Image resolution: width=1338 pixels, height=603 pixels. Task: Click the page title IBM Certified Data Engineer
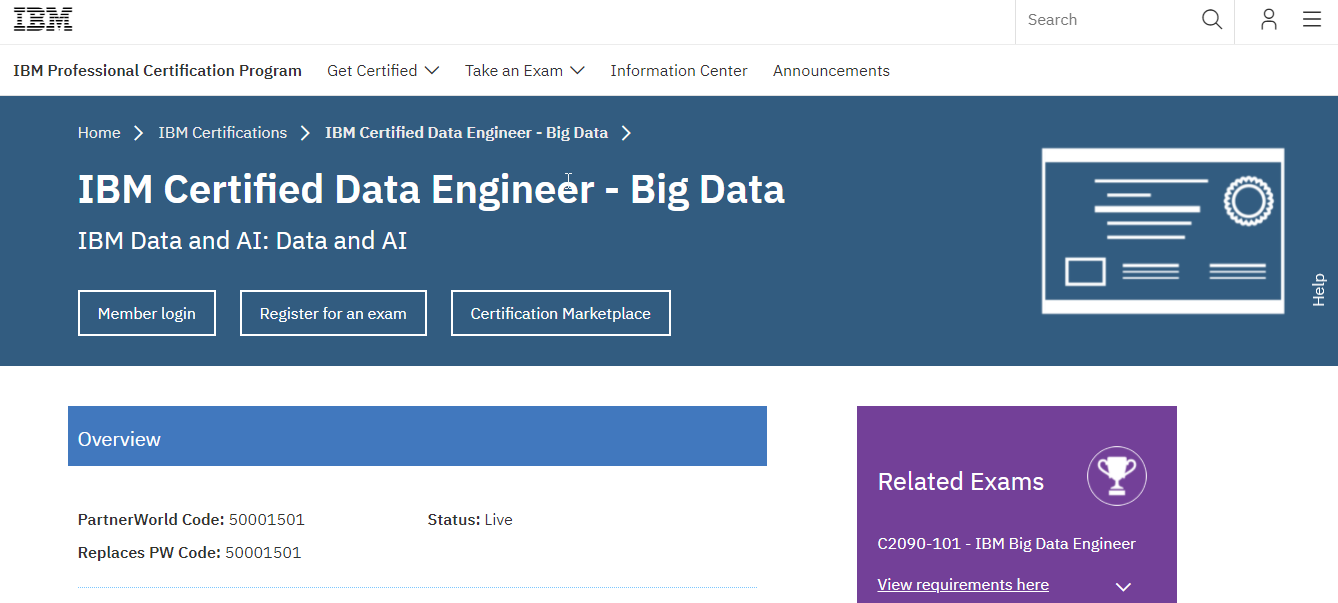pos(431,190)
